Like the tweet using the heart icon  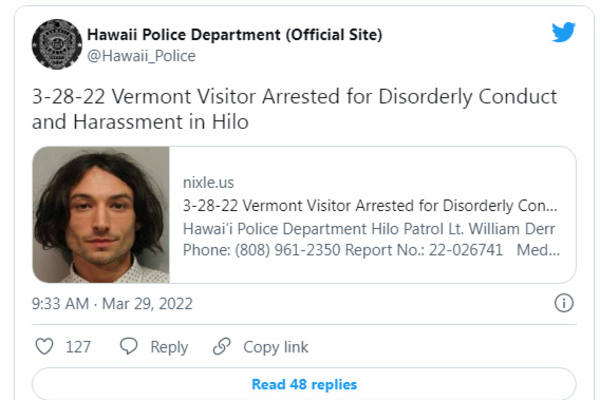(x=44, y=347)
